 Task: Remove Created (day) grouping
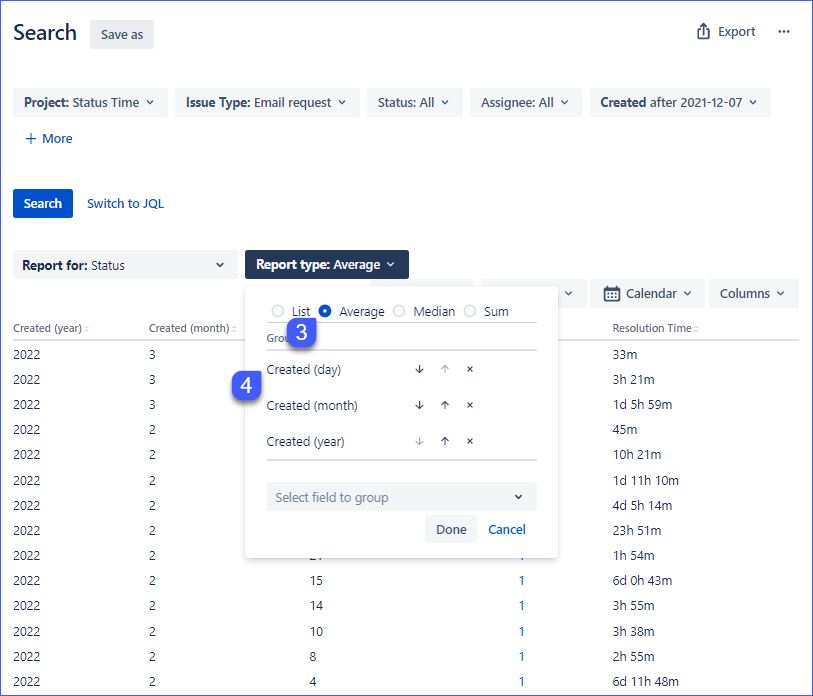(470, 369)
